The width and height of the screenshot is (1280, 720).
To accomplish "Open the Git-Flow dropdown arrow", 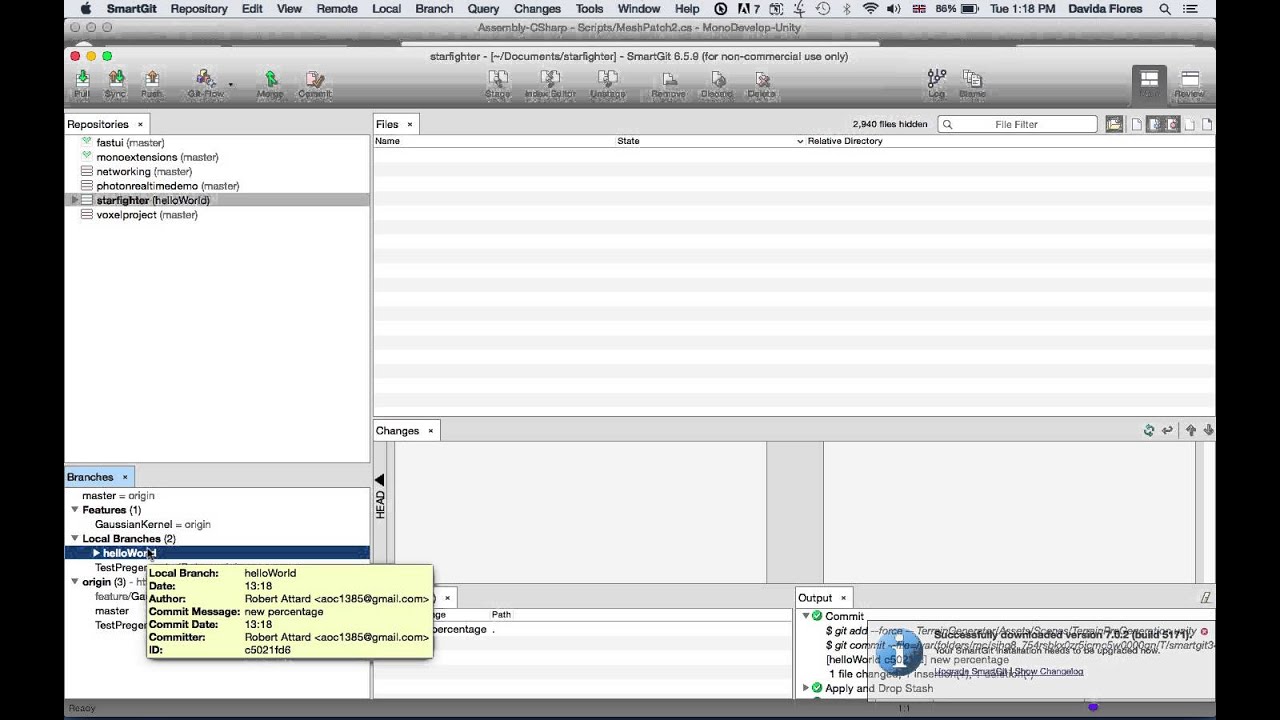I will 231,84.
